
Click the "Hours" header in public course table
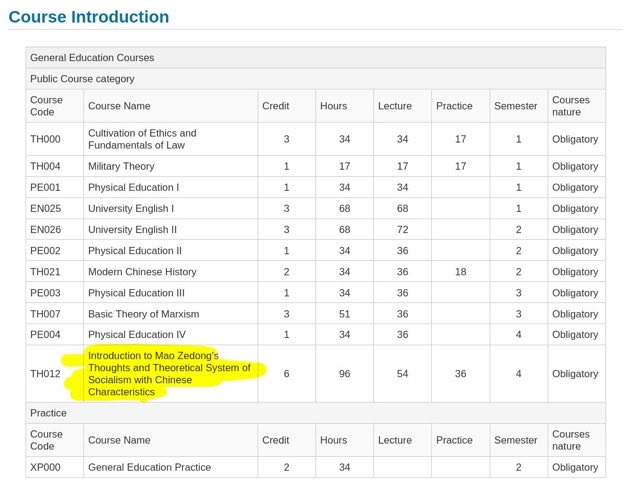coord(334,106)
